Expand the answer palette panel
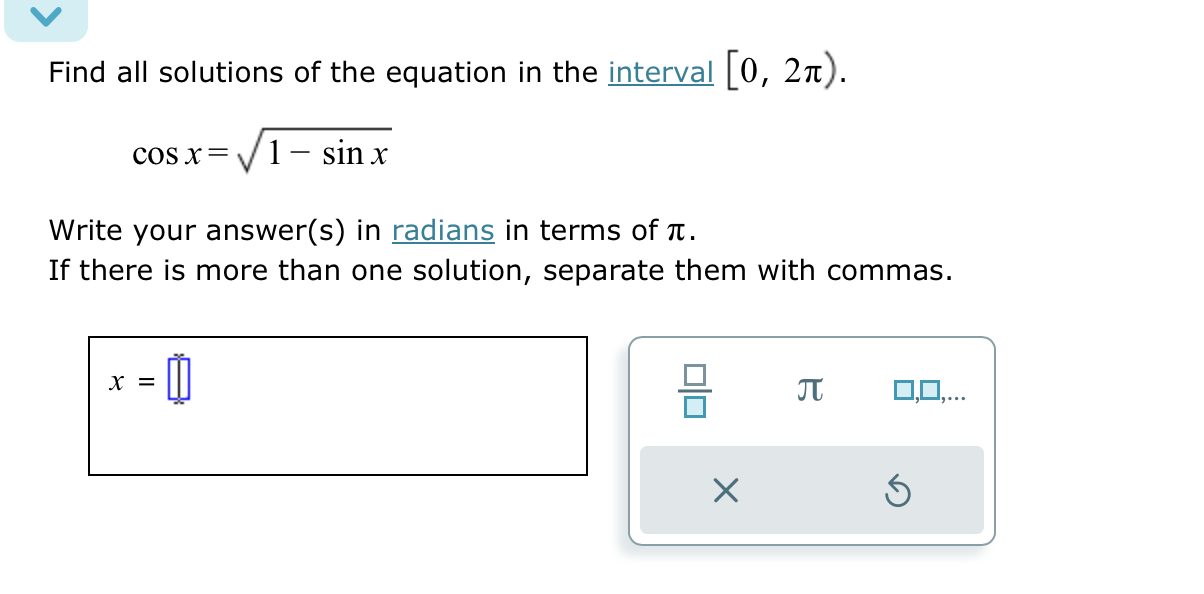 coord(811,440)
